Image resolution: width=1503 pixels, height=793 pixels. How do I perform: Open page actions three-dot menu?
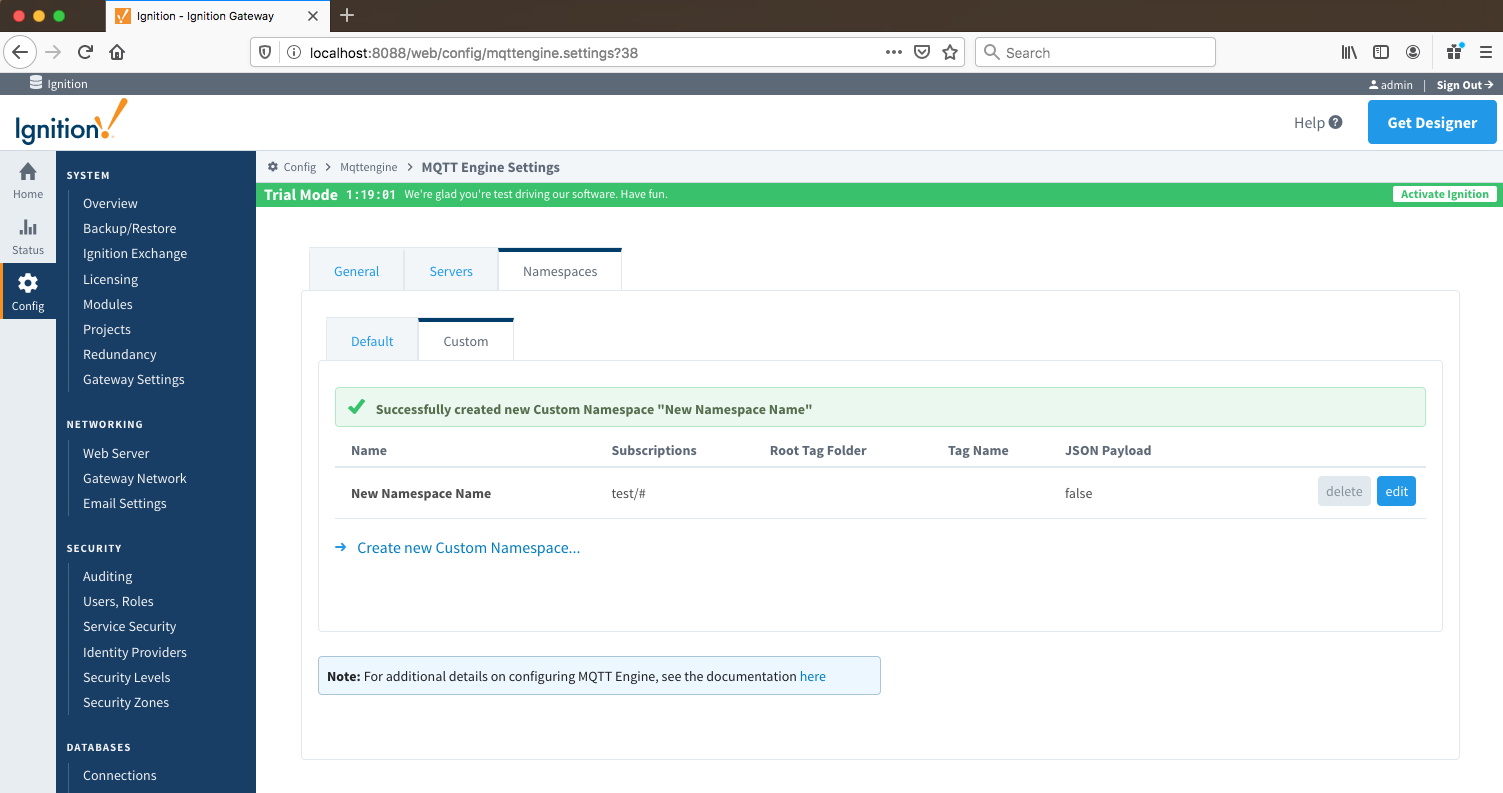[894, 52]
